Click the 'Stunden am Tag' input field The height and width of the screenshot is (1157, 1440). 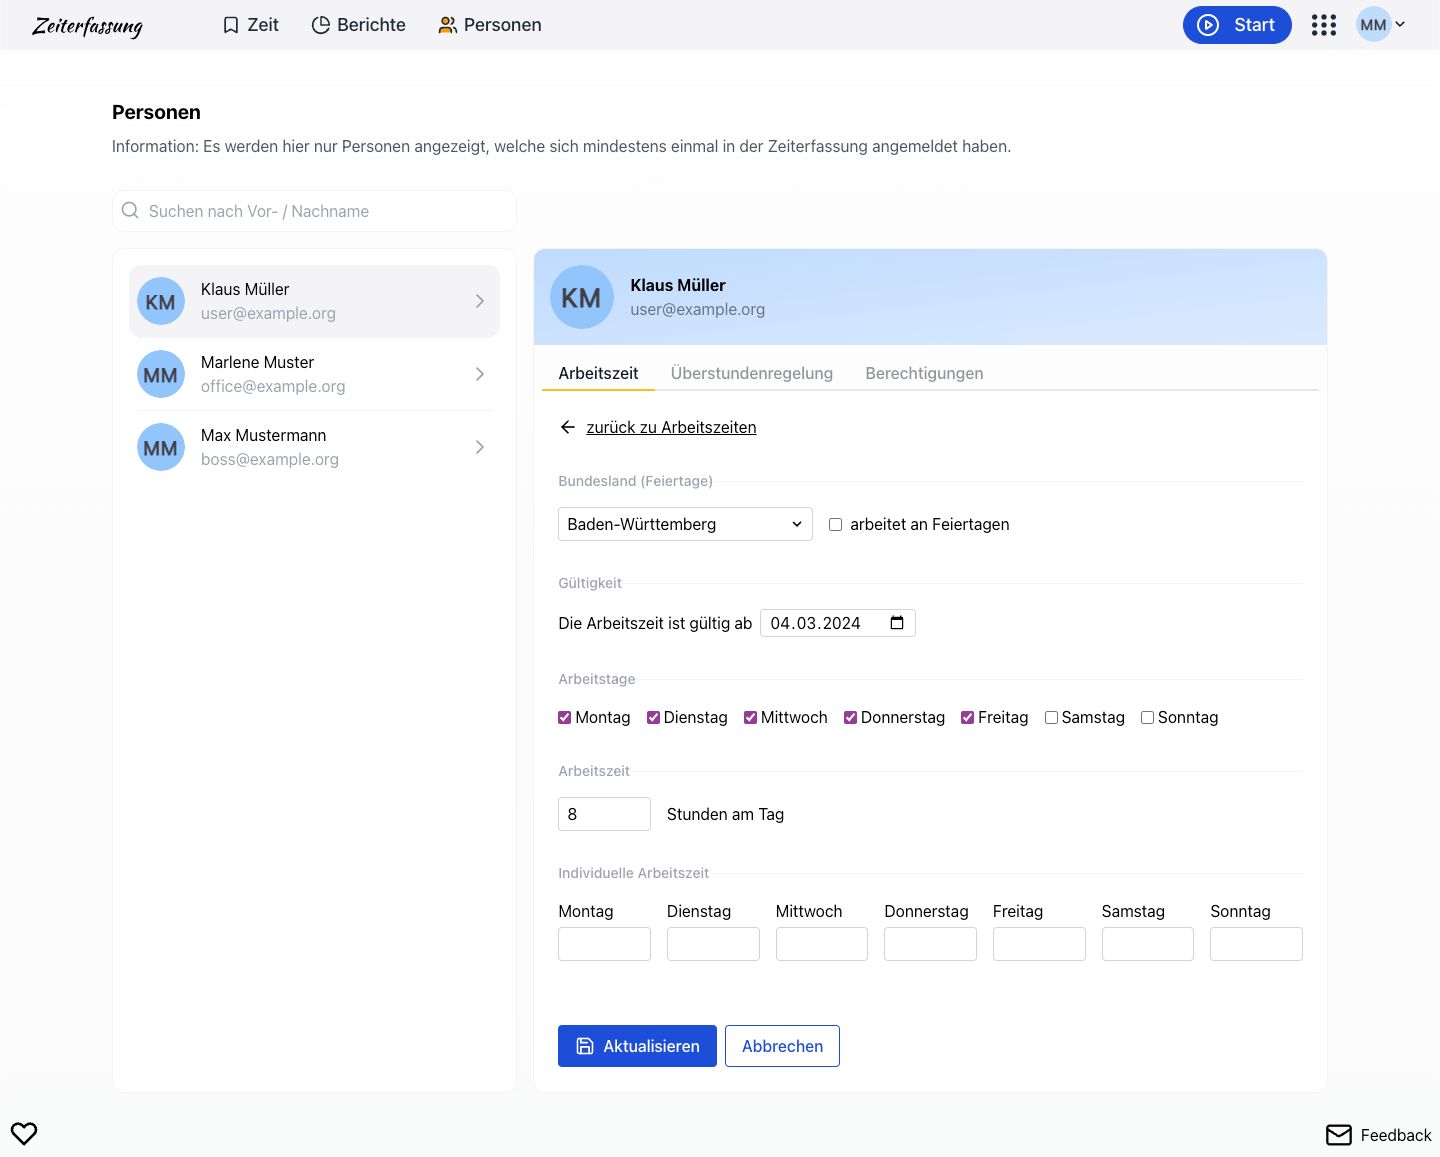coord(604,814)
